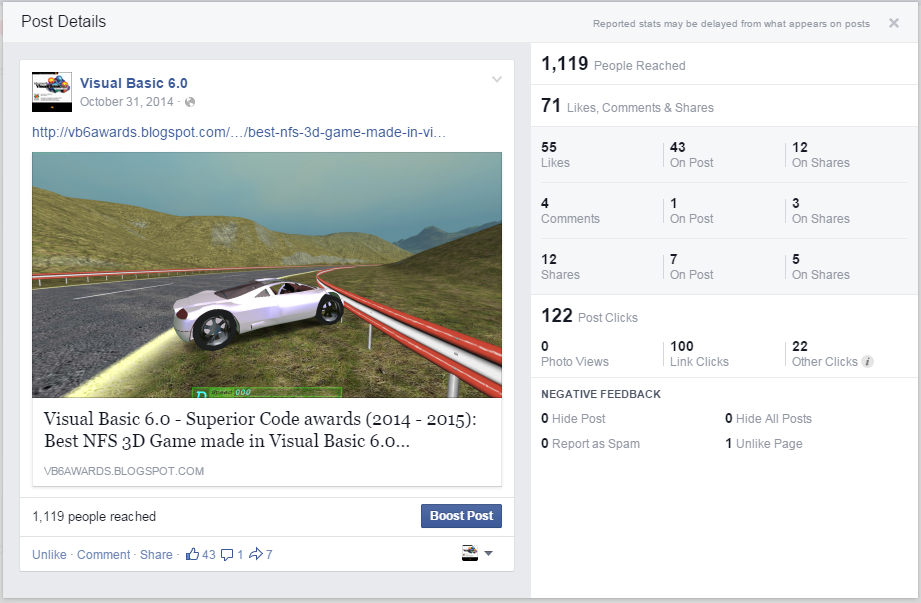Open the October 31, 2014 timestamp link
Screen dimensions: 921x603
pyautogui.click(x=127, y=102)
